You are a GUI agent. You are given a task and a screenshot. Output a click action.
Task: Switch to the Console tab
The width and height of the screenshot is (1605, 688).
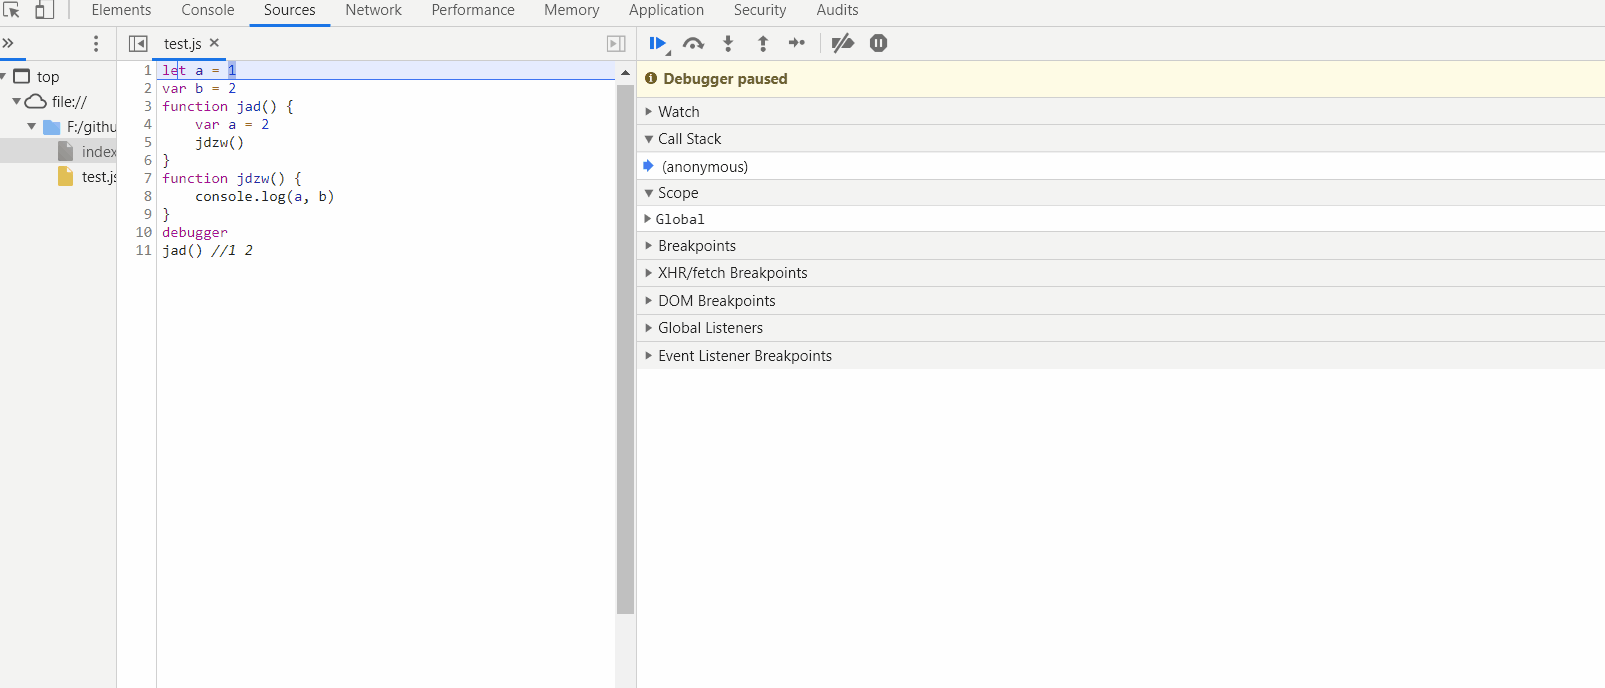point(208,10)
